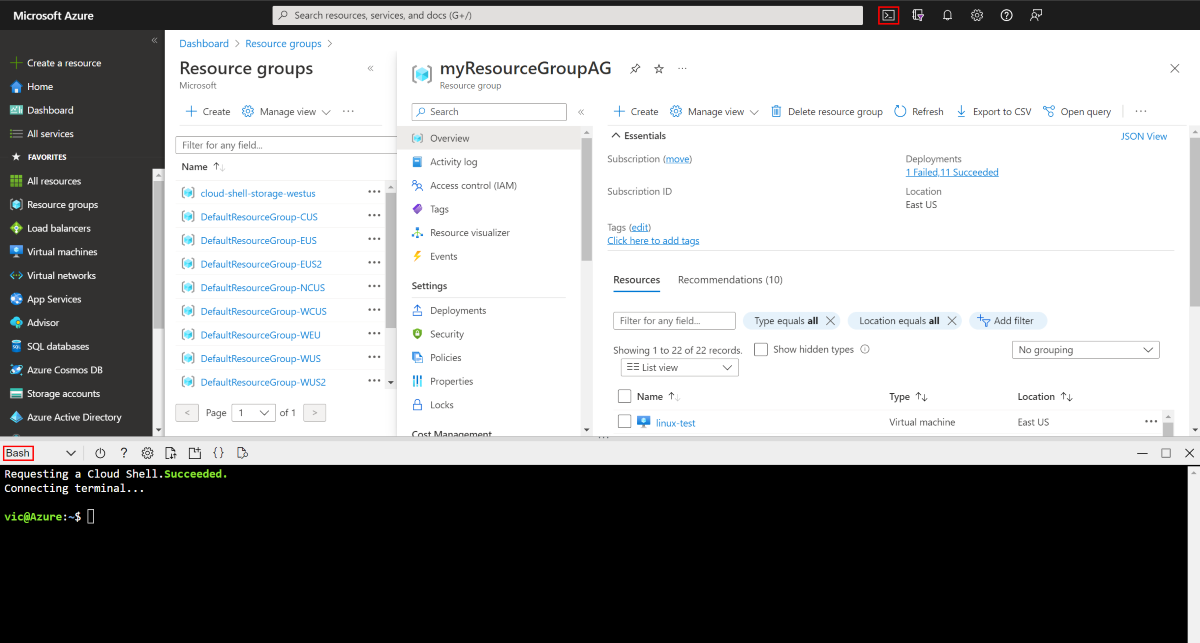Expand Manage view in myResourceGroupAG toolbar
This screenshot has width=1200, height=643.
coord(714,112)
